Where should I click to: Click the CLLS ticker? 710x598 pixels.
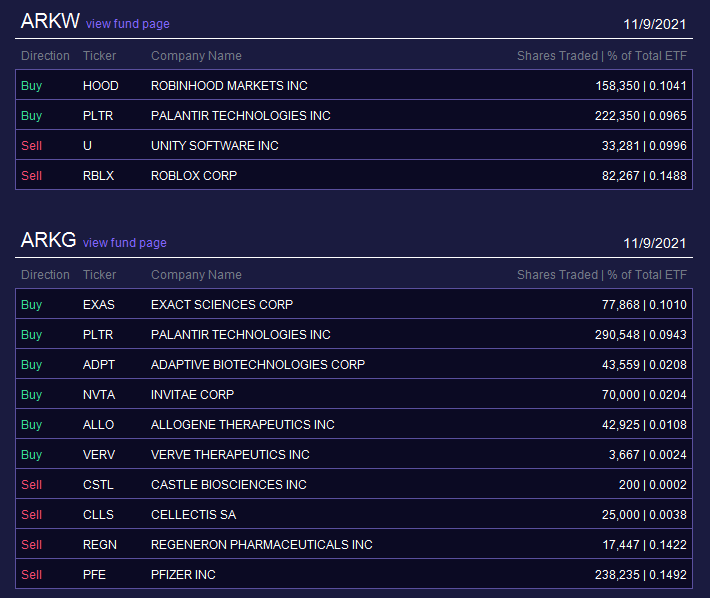[98, 514]
